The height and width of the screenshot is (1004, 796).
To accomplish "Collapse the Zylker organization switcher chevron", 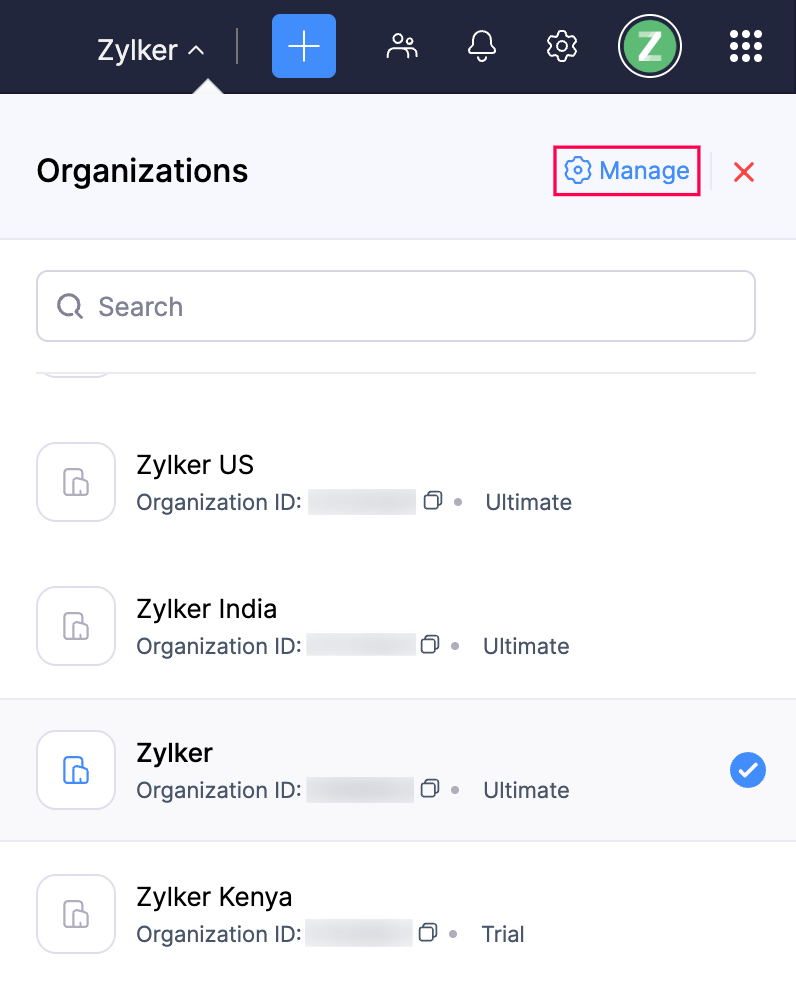I will click(x=196, y=48).
